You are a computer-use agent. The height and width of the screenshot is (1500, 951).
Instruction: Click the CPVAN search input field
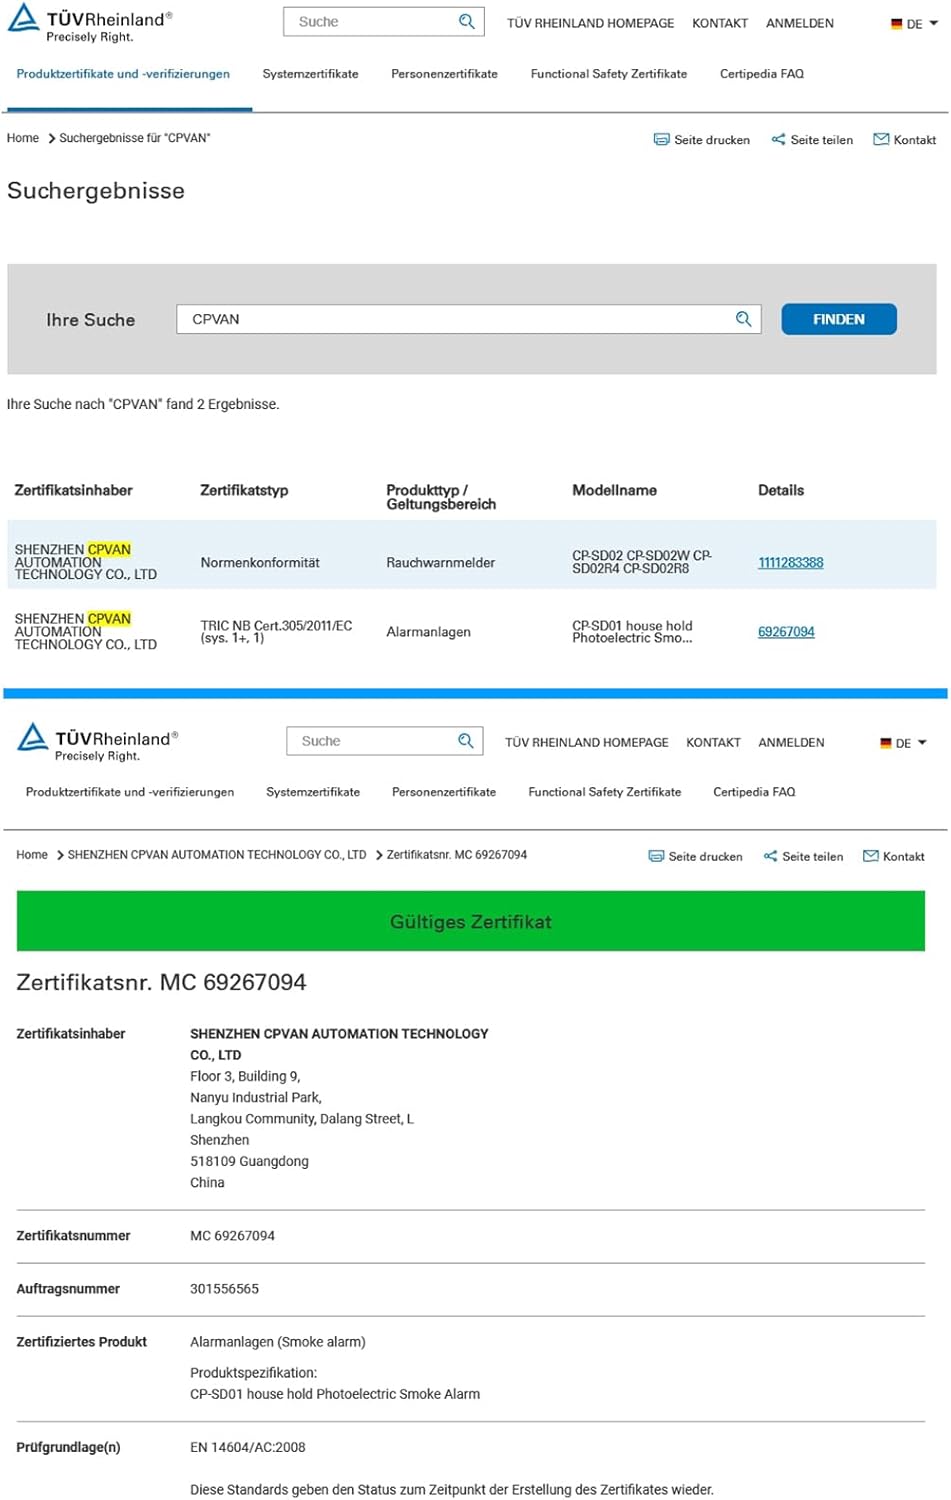coord(469,319)
